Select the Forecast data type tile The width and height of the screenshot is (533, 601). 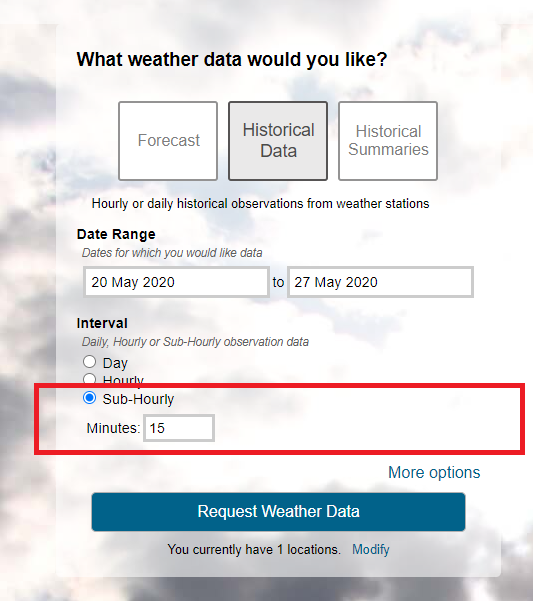pos(168,141)
